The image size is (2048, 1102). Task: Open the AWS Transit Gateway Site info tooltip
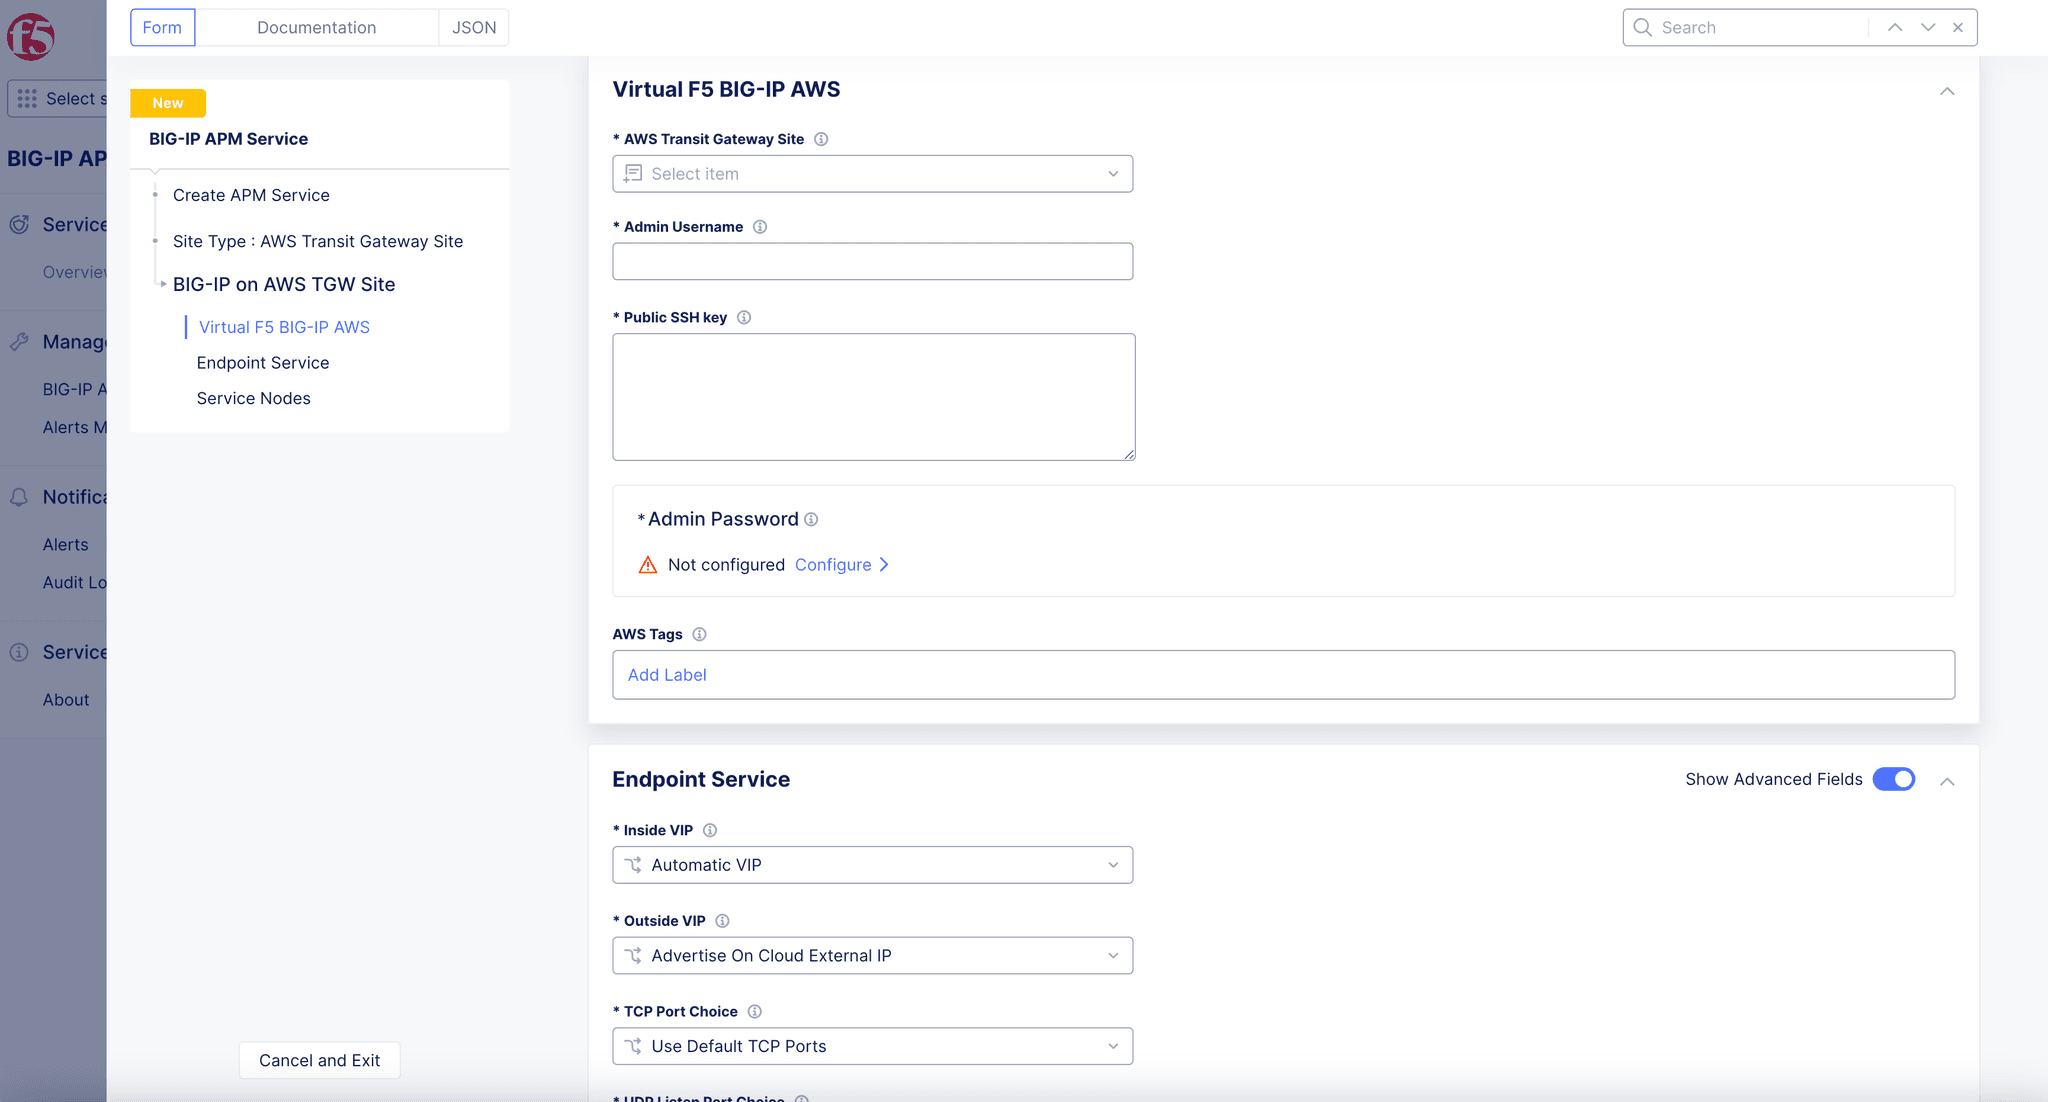click(x=820, y=139)
